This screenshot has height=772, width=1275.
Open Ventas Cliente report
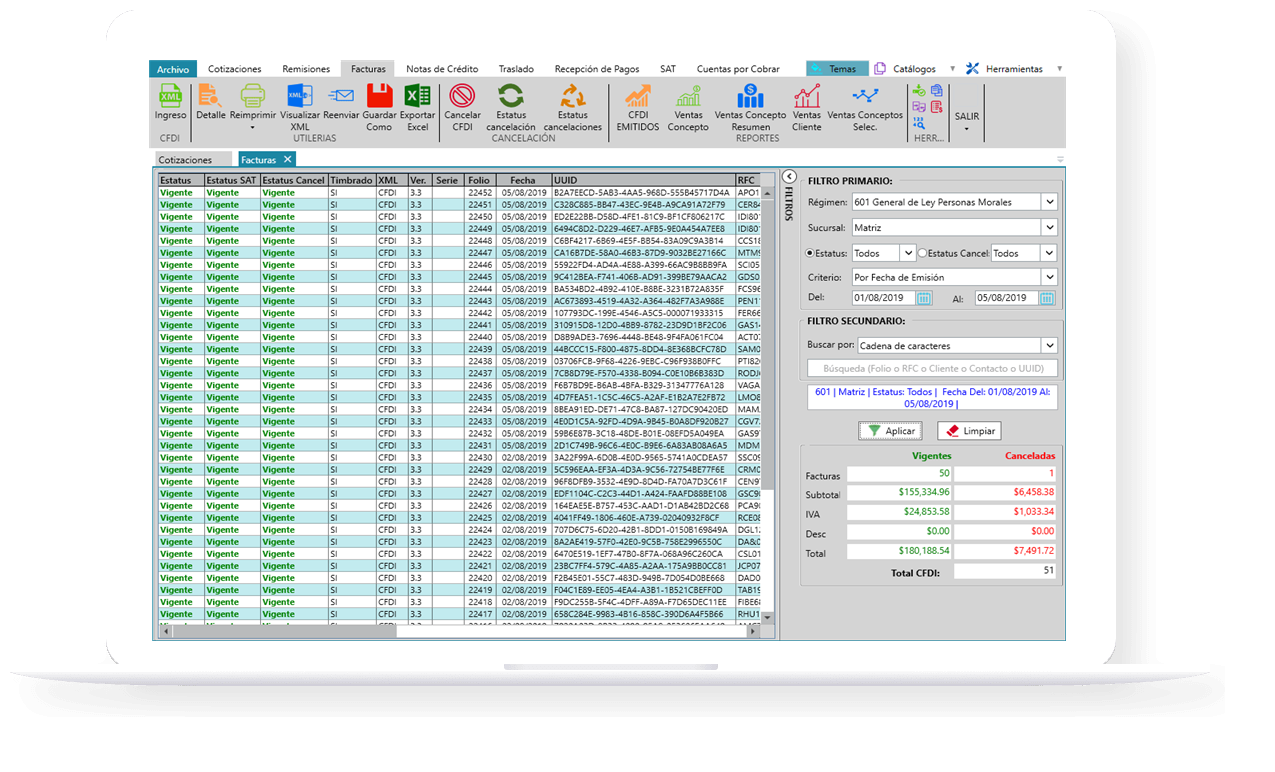[x=807, y=107]
